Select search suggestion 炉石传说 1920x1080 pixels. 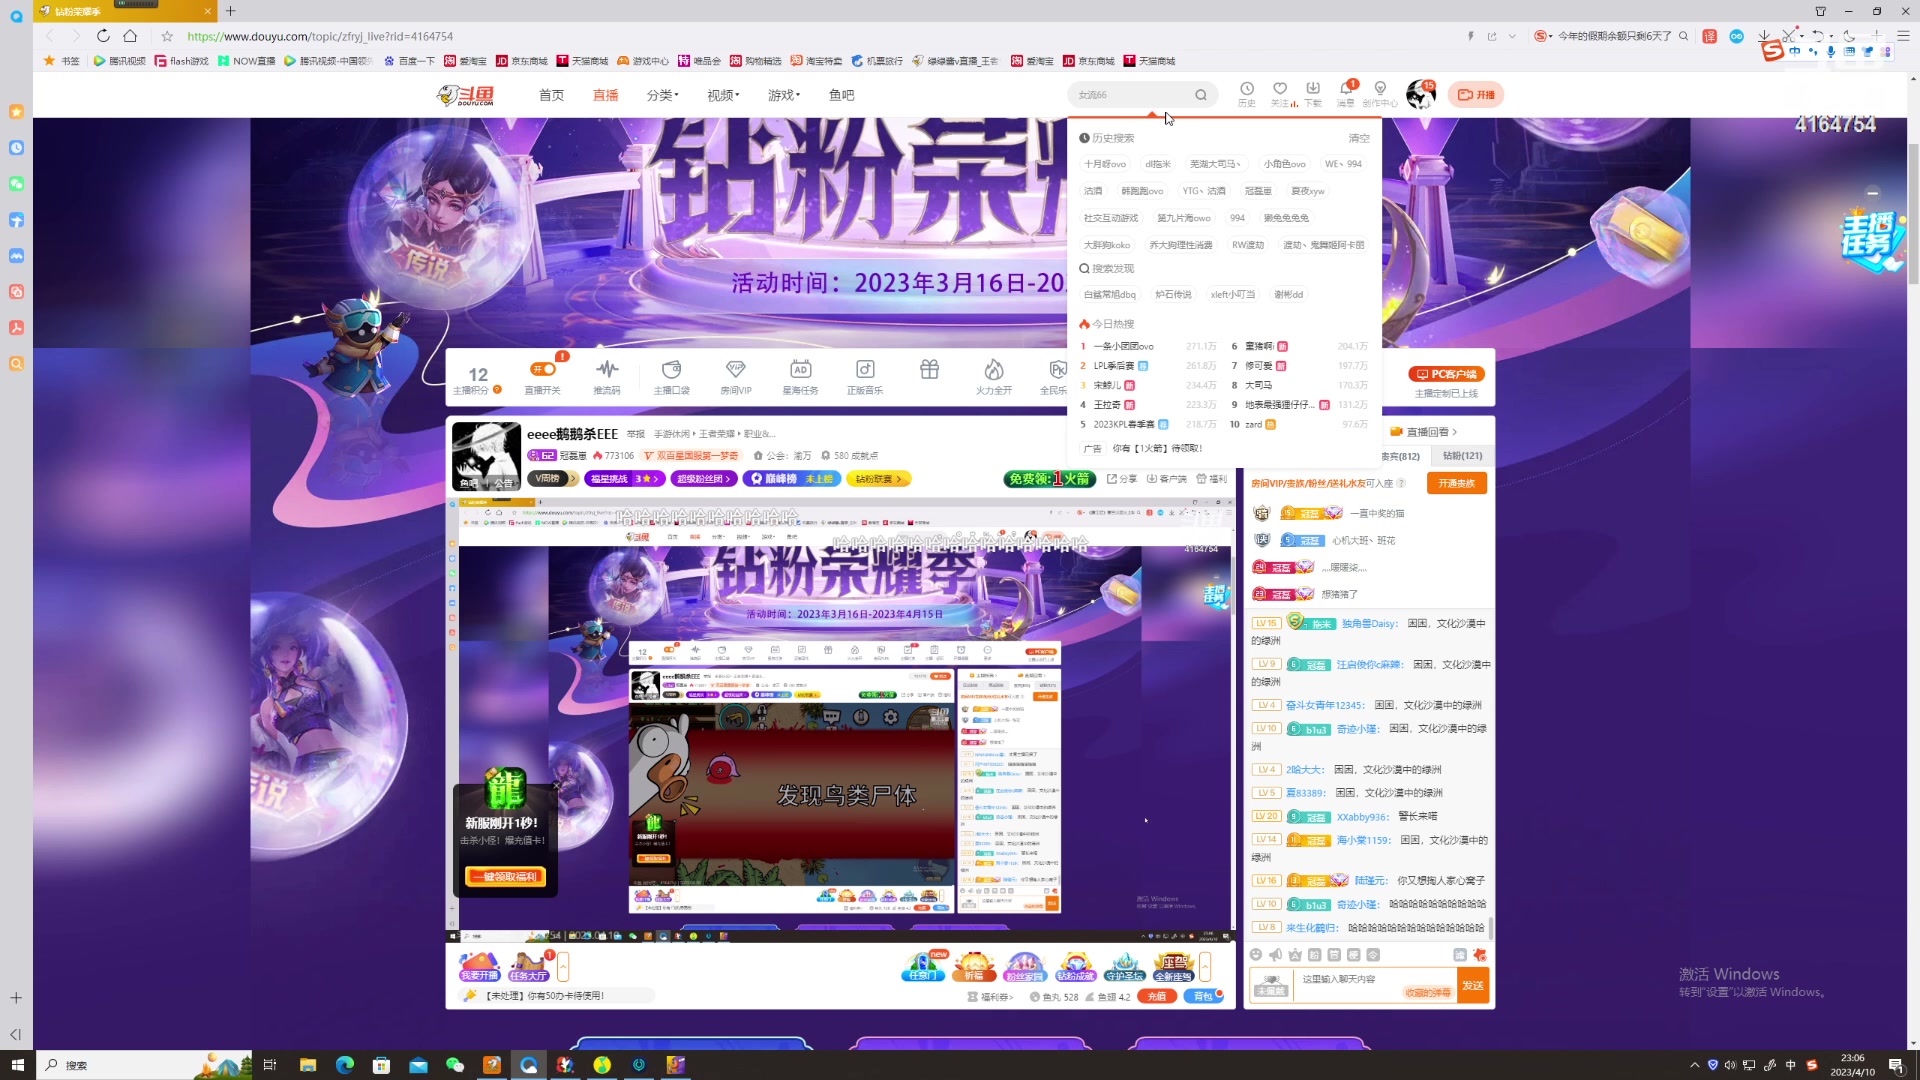(x=1173, y=294)
